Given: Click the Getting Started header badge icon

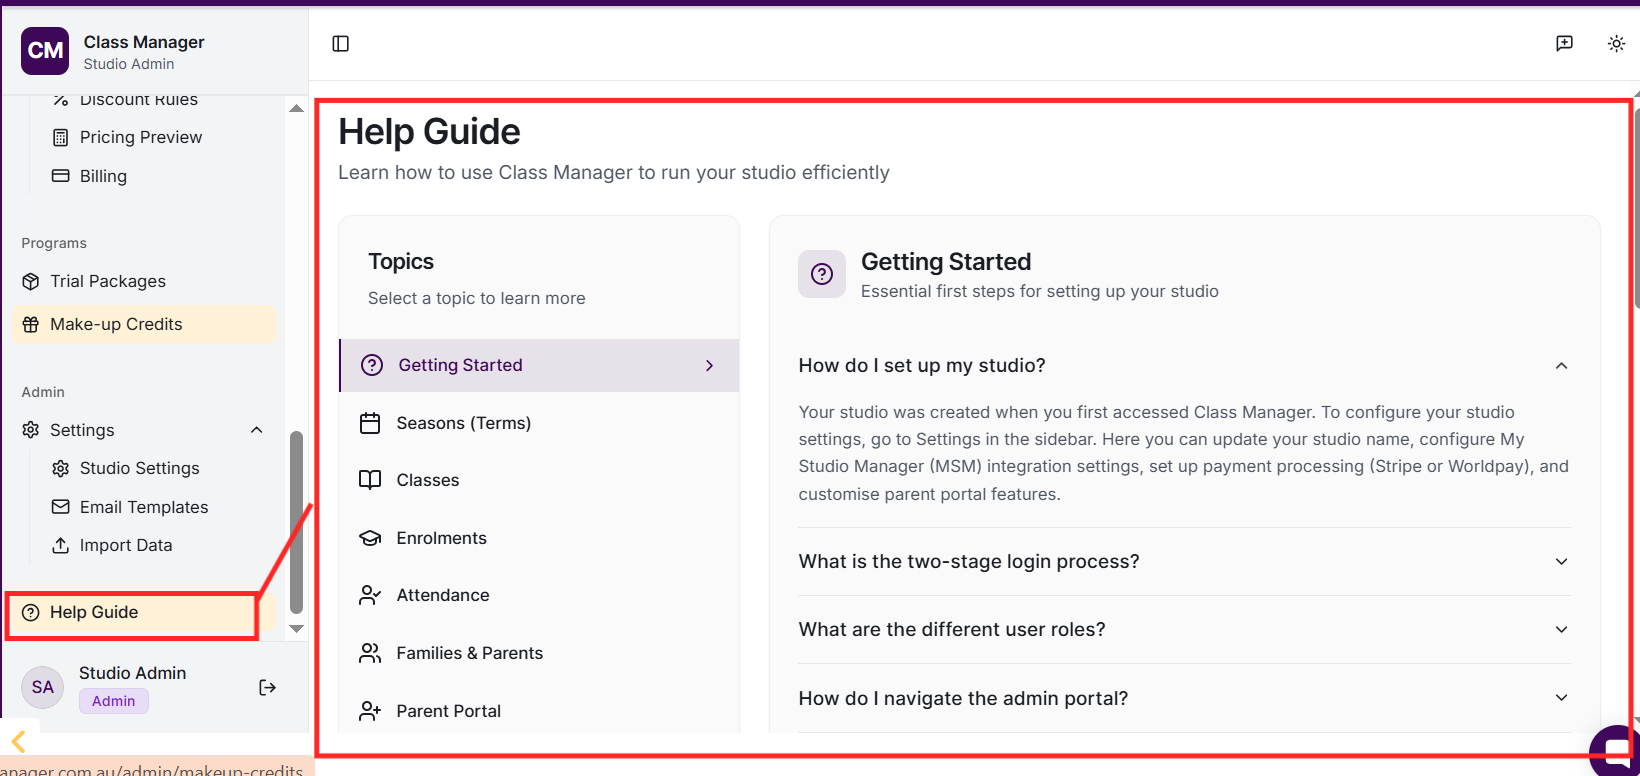Looking at the screenshot, I should pyautogui.click(x=822, y=274).
